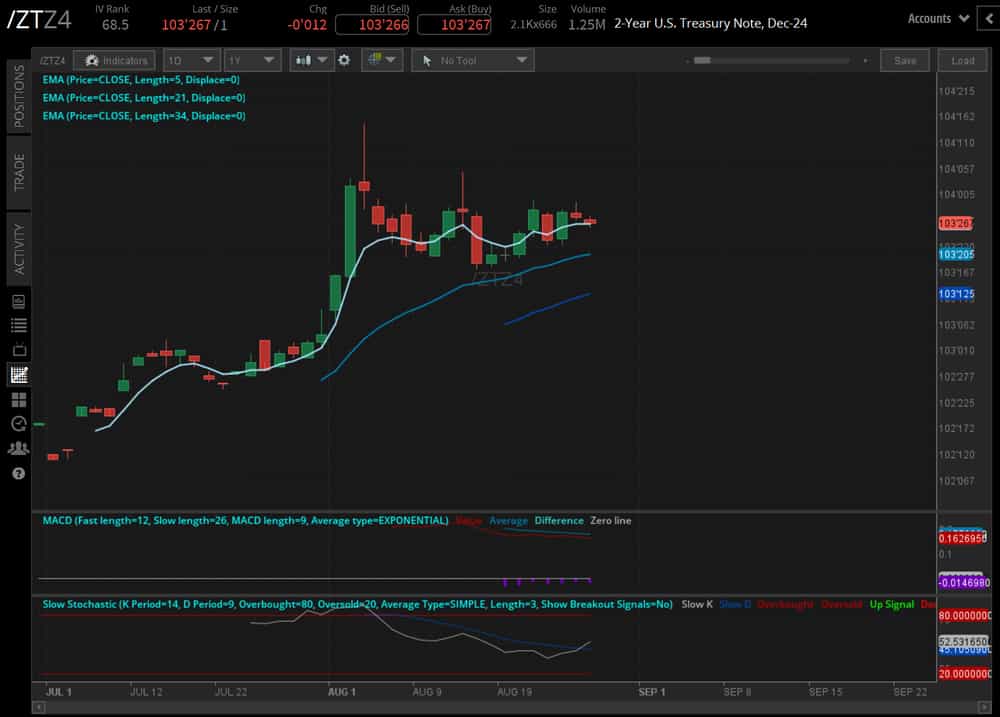
Task: Click the people community icon in sidebar
Action: 18,448
